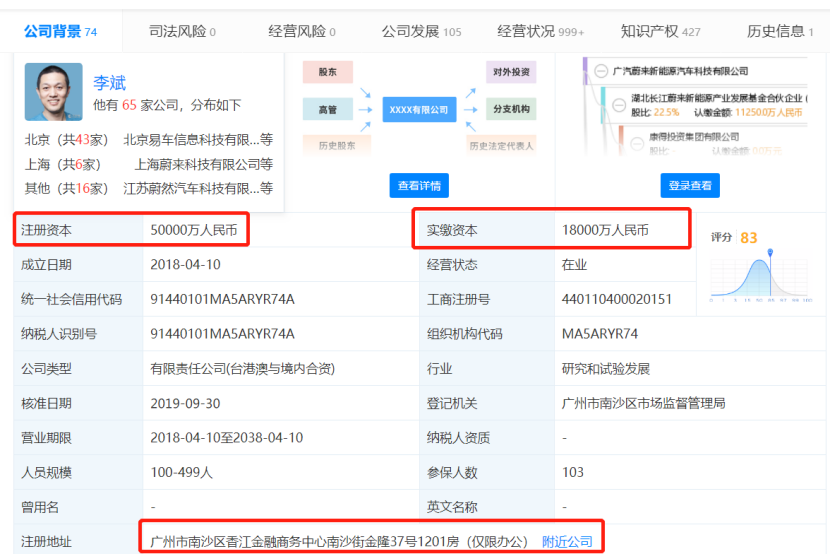This screenshot has height=554, width=831.
Task: Go to the 知识产权 tab
Action: (660, 32)
